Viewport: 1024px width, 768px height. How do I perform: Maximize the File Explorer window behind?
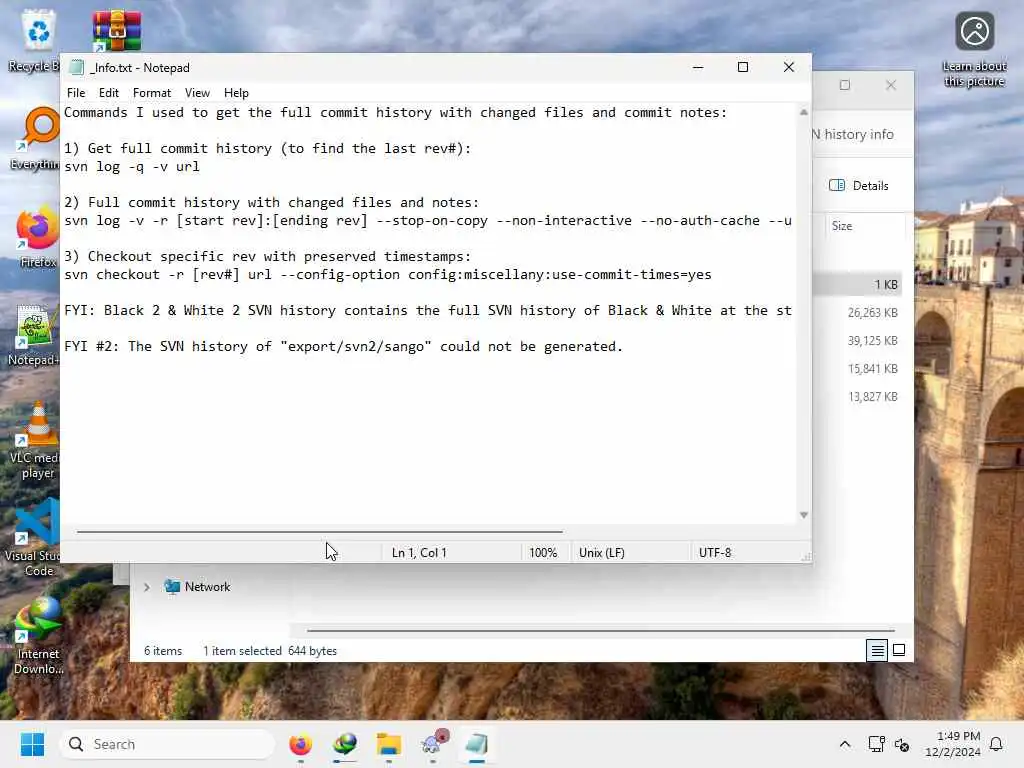844,85
